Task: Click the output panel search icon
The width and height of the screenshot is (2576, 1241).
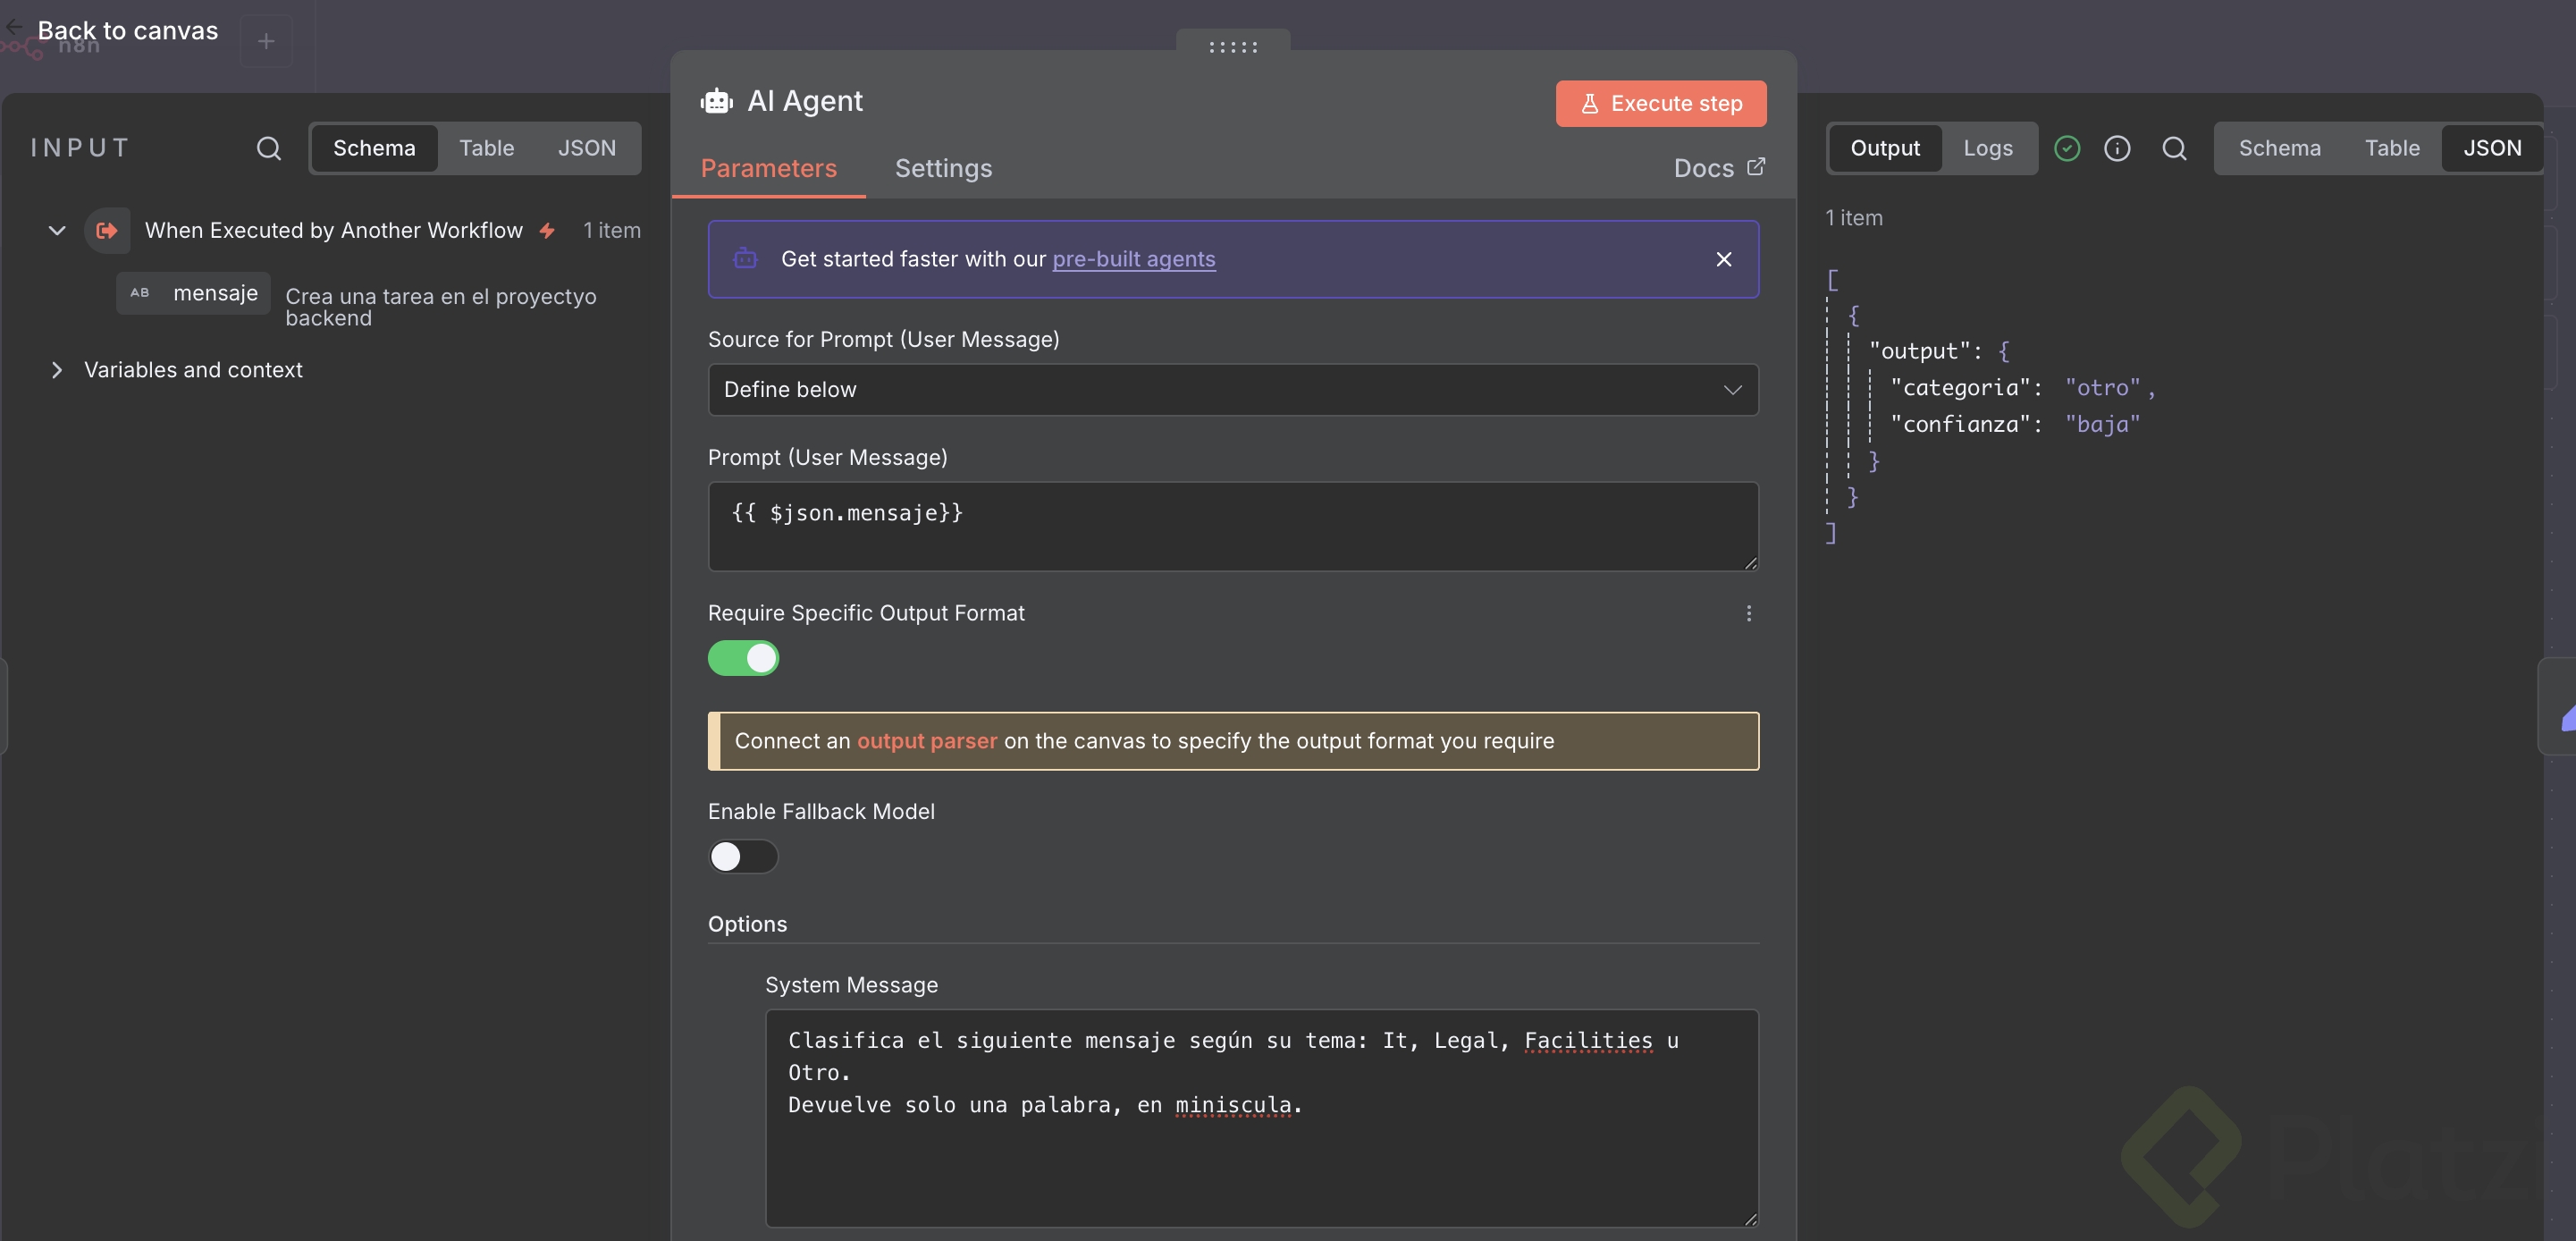Action: click(2173, 148)
